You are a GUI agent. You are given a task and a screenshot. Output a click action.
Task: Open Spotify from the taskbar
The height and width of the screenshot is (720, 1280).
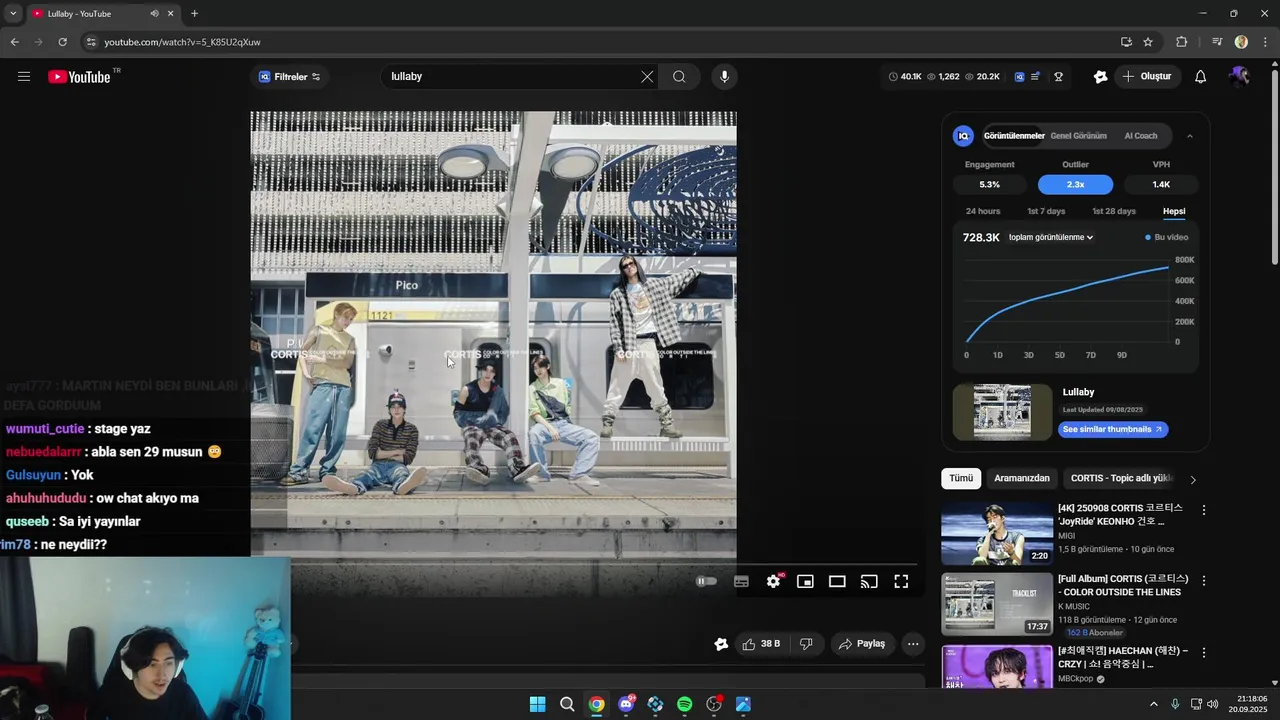point(684,704)
